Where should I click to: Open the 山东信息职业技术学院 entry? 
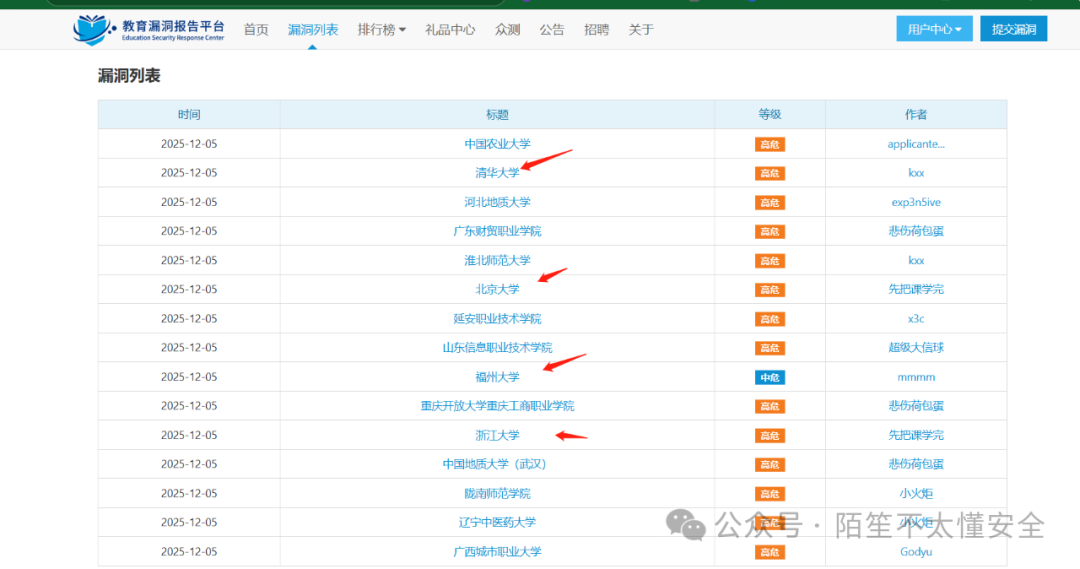497,348
